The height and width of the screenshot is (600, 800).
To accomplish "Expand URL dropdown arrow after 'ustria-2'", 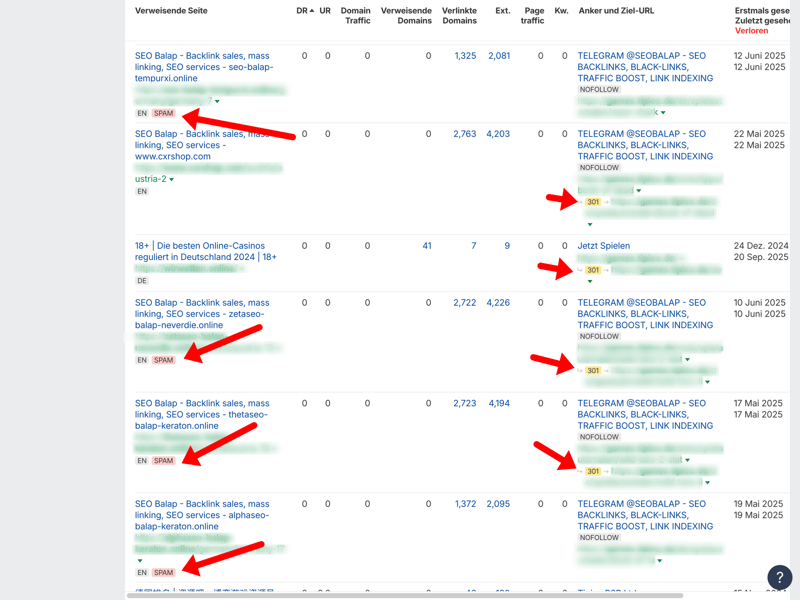I will click(172, 180).
